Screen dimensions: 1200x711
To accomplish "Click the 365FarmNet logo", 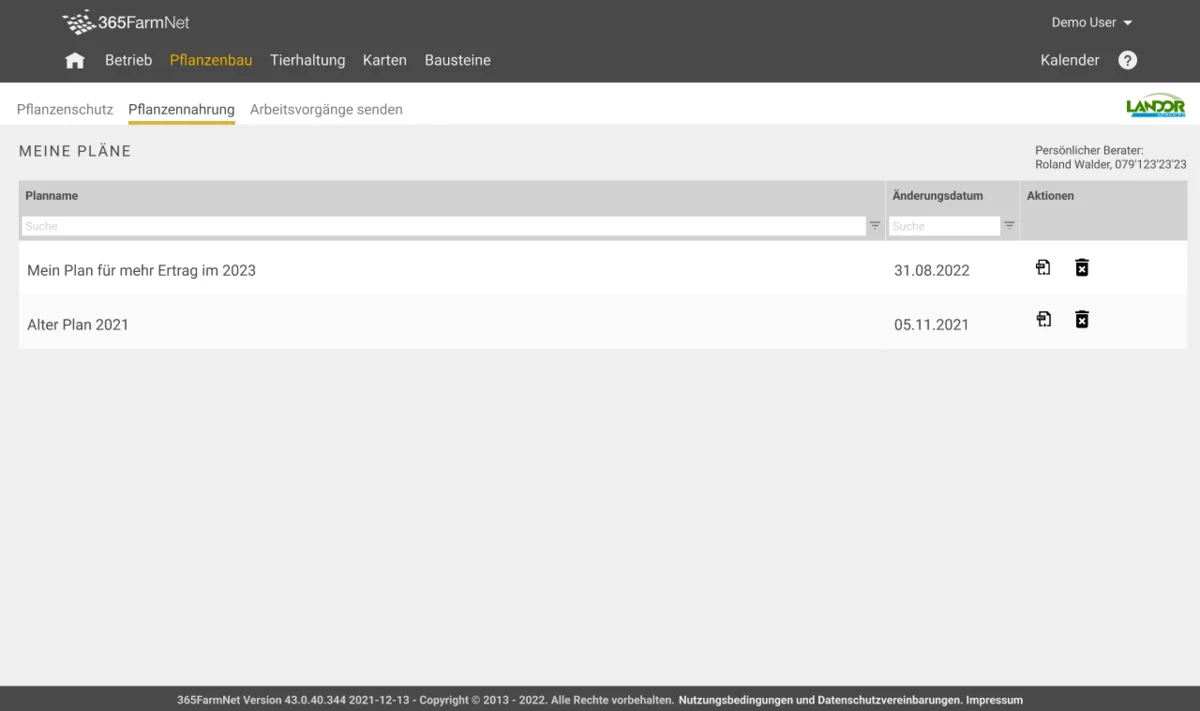I will click(x=126, y=22).
